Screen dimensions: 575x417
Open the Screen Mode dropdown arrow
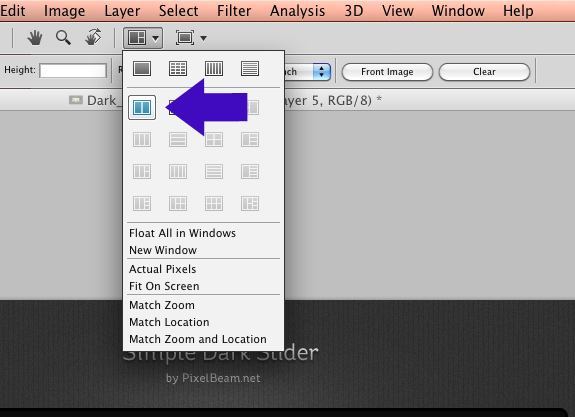[204, 38]
